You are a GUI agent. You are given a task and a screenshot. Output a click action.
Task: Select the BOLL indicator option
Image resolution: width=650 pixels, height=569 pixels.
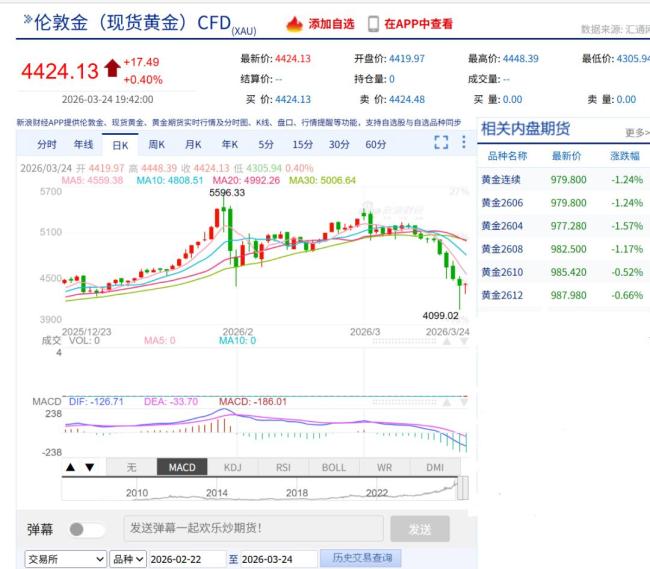tap(334, 467)
